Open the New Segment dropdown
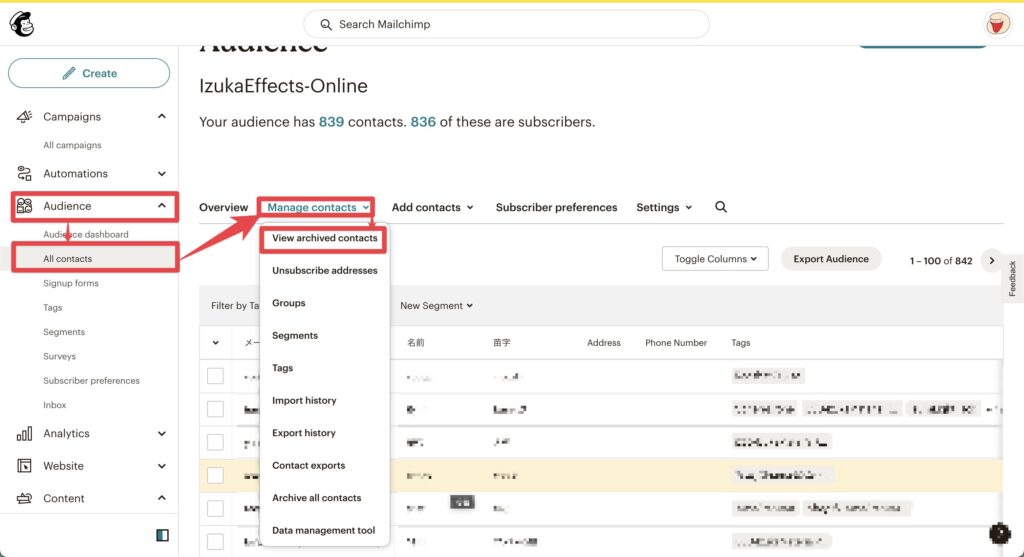 436,306
